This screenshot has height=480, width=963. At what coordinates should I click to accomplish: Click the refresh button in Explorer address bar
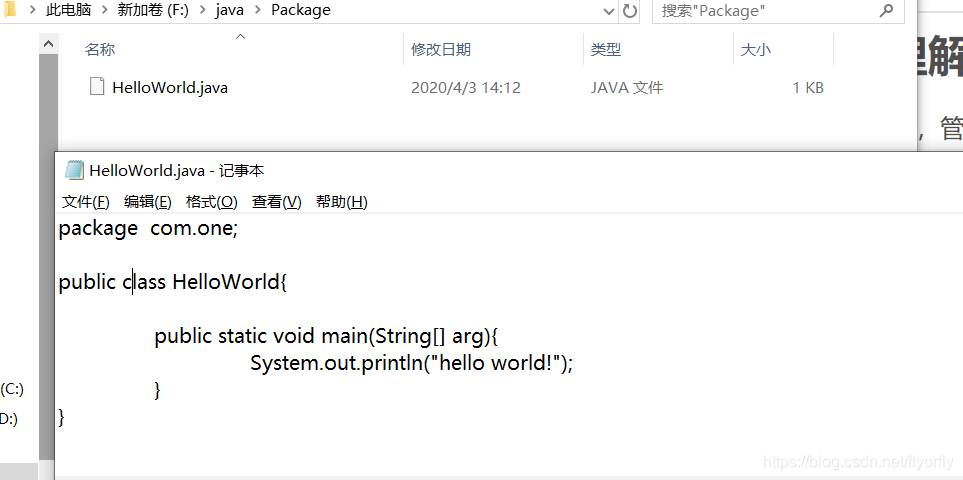coord(630,10)
